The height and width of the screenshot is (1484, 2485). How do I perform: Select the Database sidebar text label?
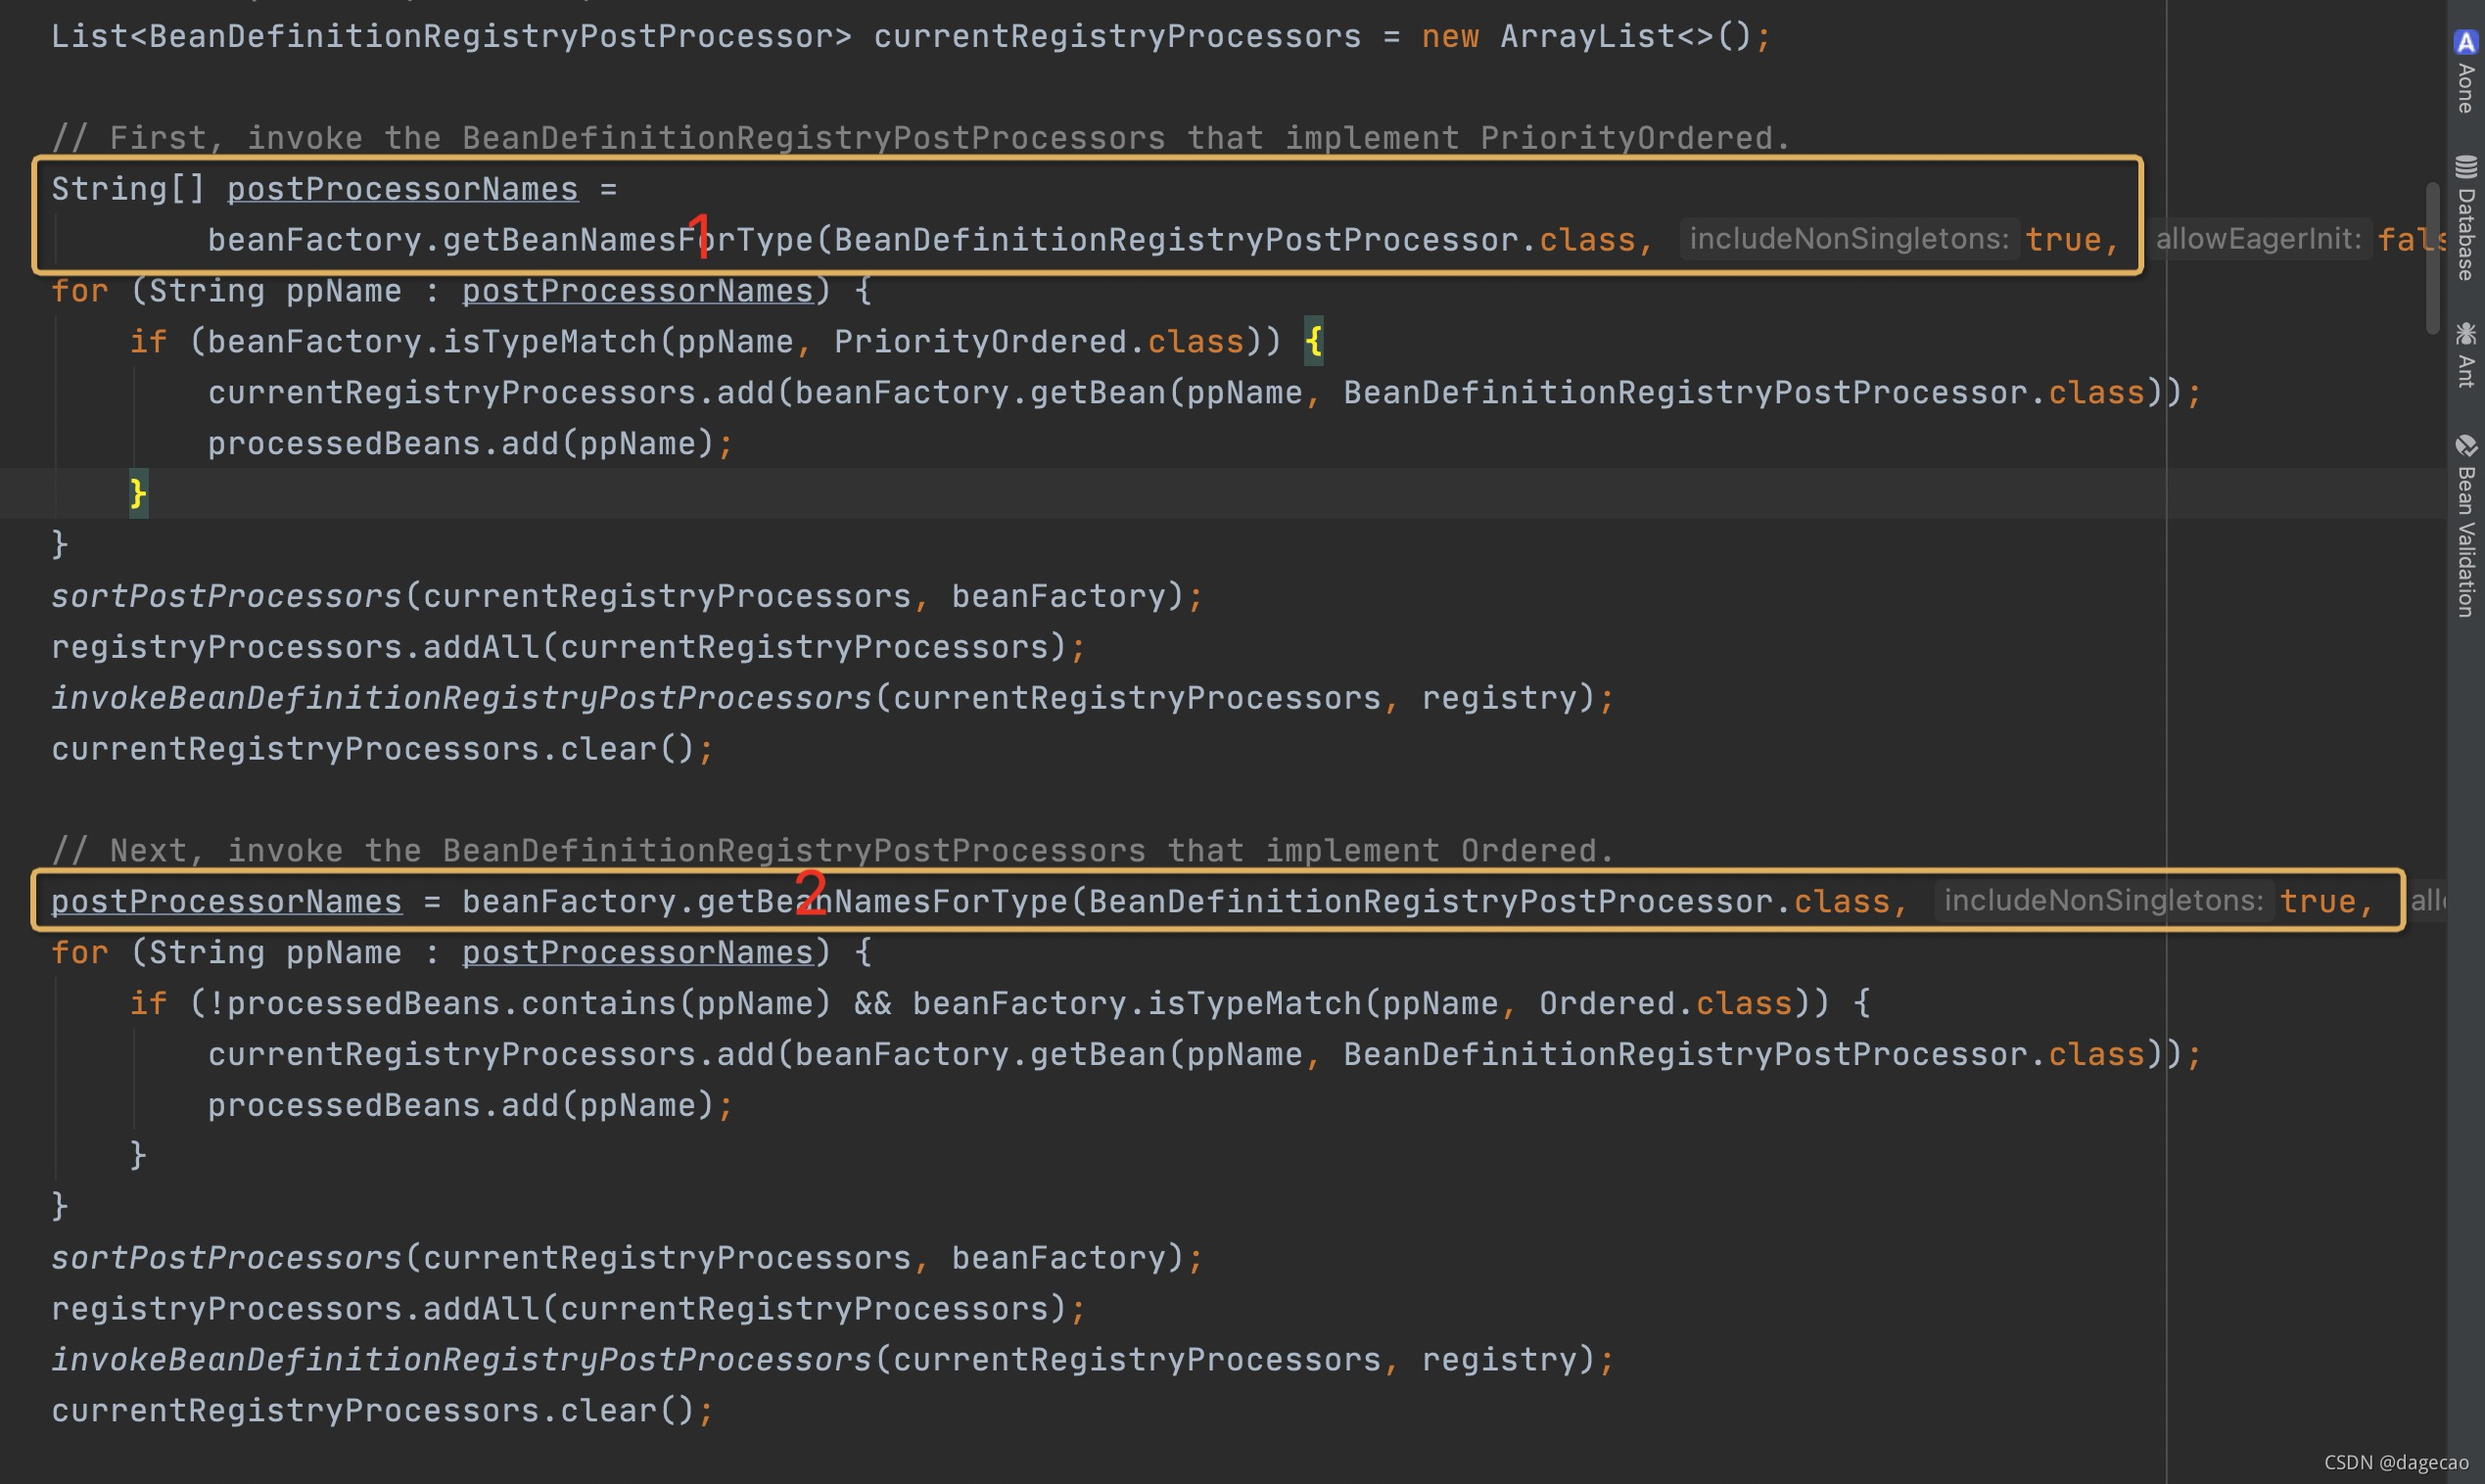(2465, 235)
